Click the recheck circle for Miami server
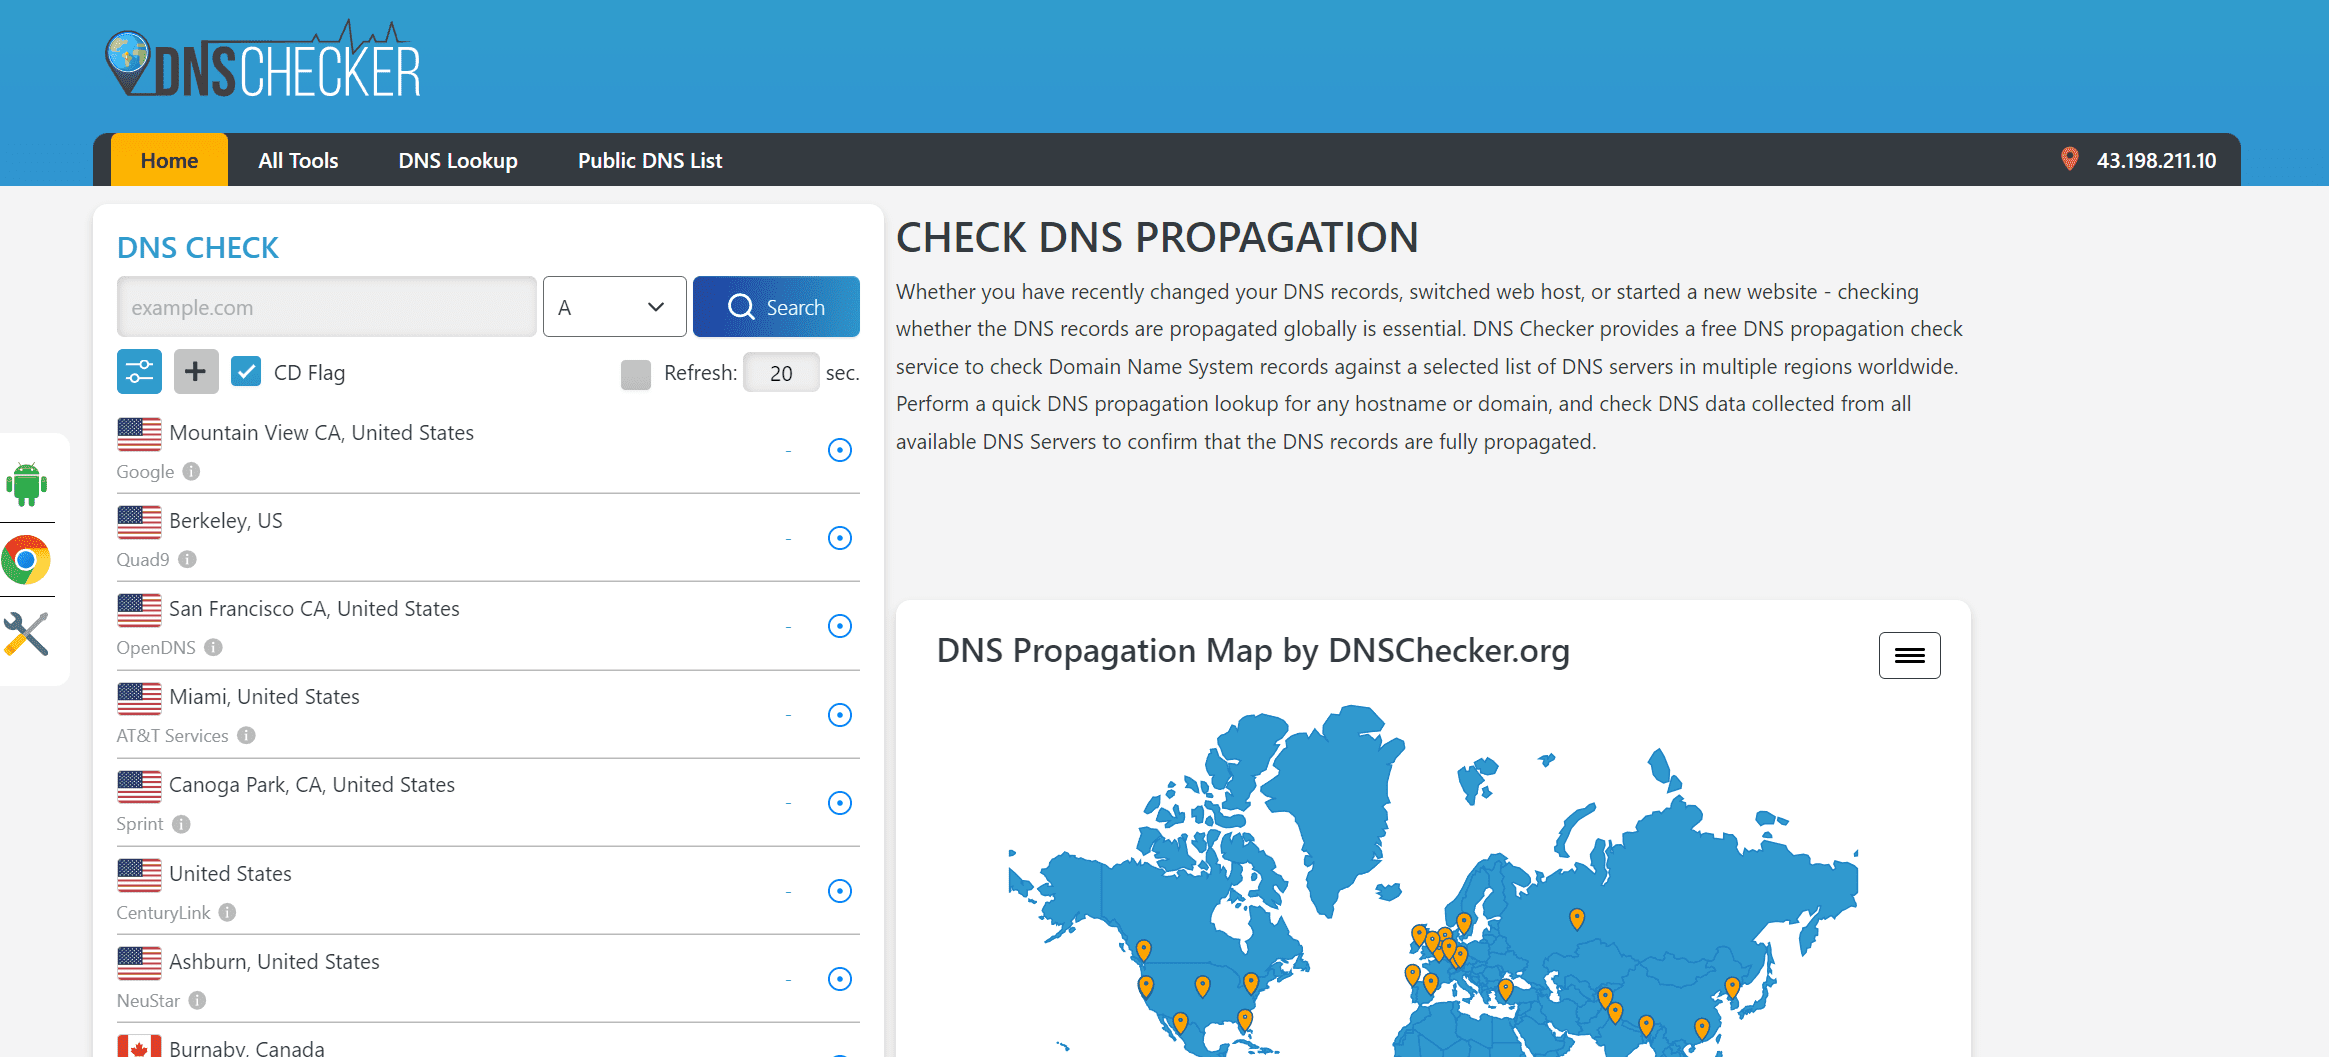Image resolution: width=2329 pixels, height=1057 pixels. pyautogui.click(x=840, y=715)
